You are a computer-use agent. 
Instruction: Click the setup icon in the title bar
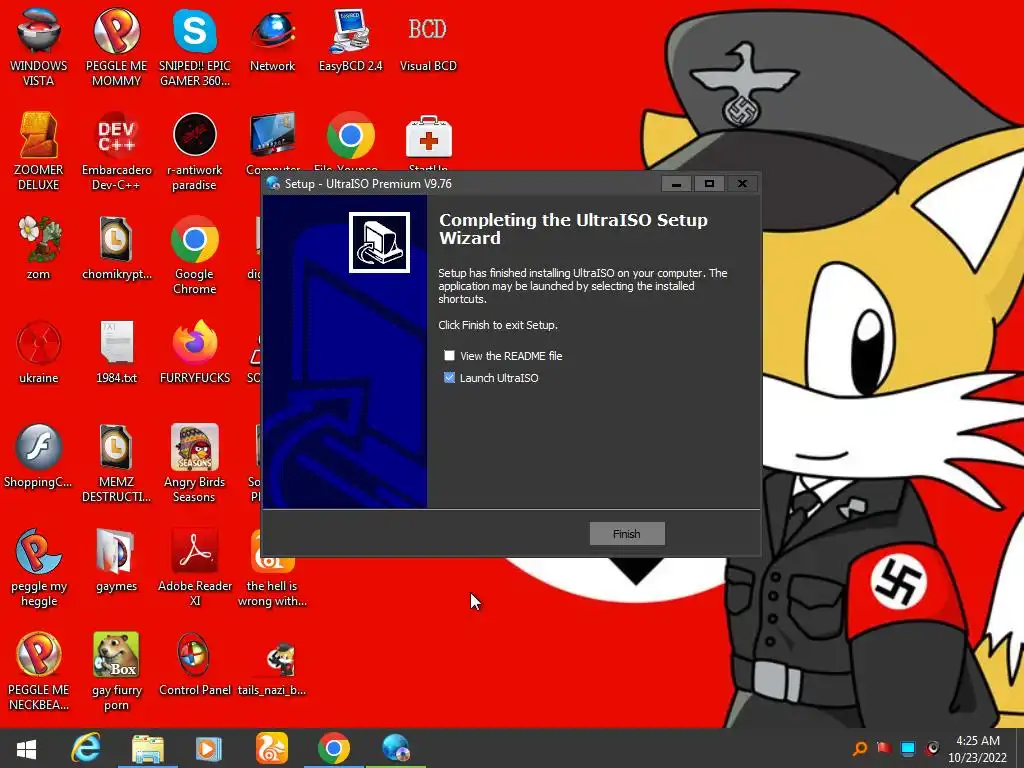273,184
